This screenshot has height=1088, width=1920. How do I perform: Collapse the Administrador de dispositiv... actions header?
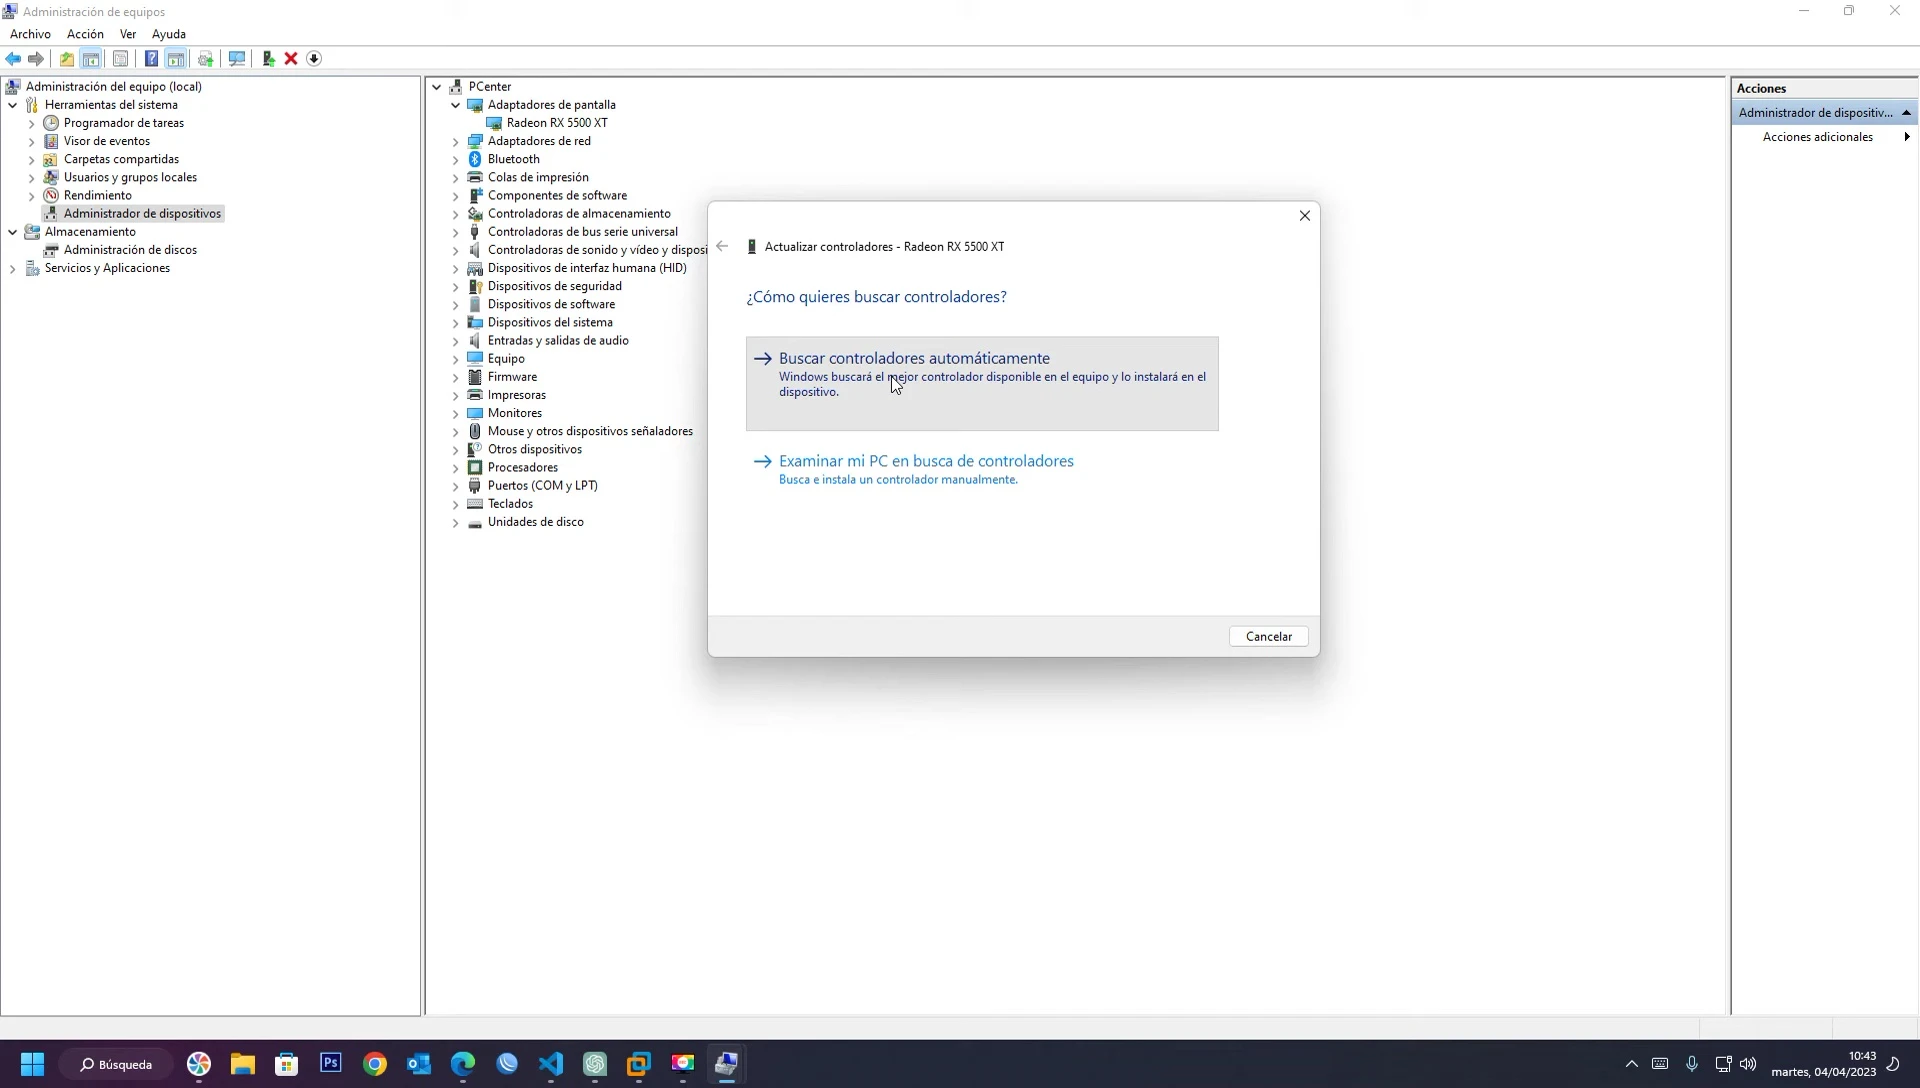1906,113
